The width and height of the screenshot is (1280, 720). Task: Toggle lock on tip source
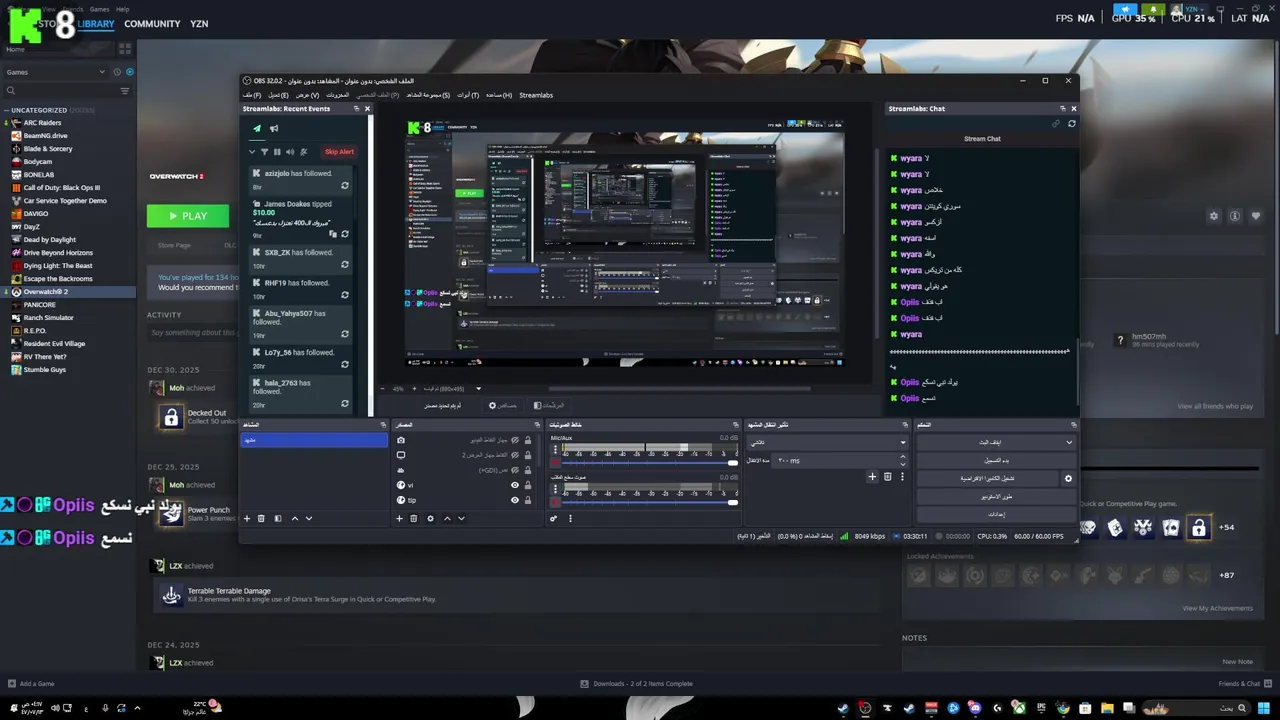point(528,500)
